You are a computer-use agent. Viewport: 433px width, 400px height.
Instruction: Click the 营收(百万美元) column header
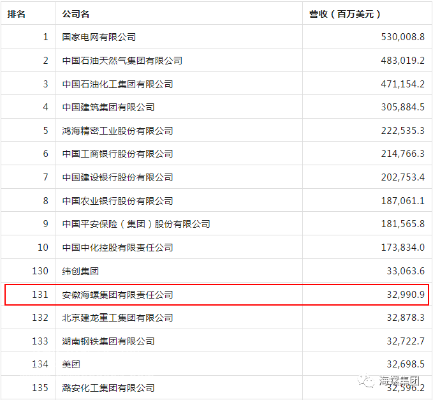(x=345, y=14)
